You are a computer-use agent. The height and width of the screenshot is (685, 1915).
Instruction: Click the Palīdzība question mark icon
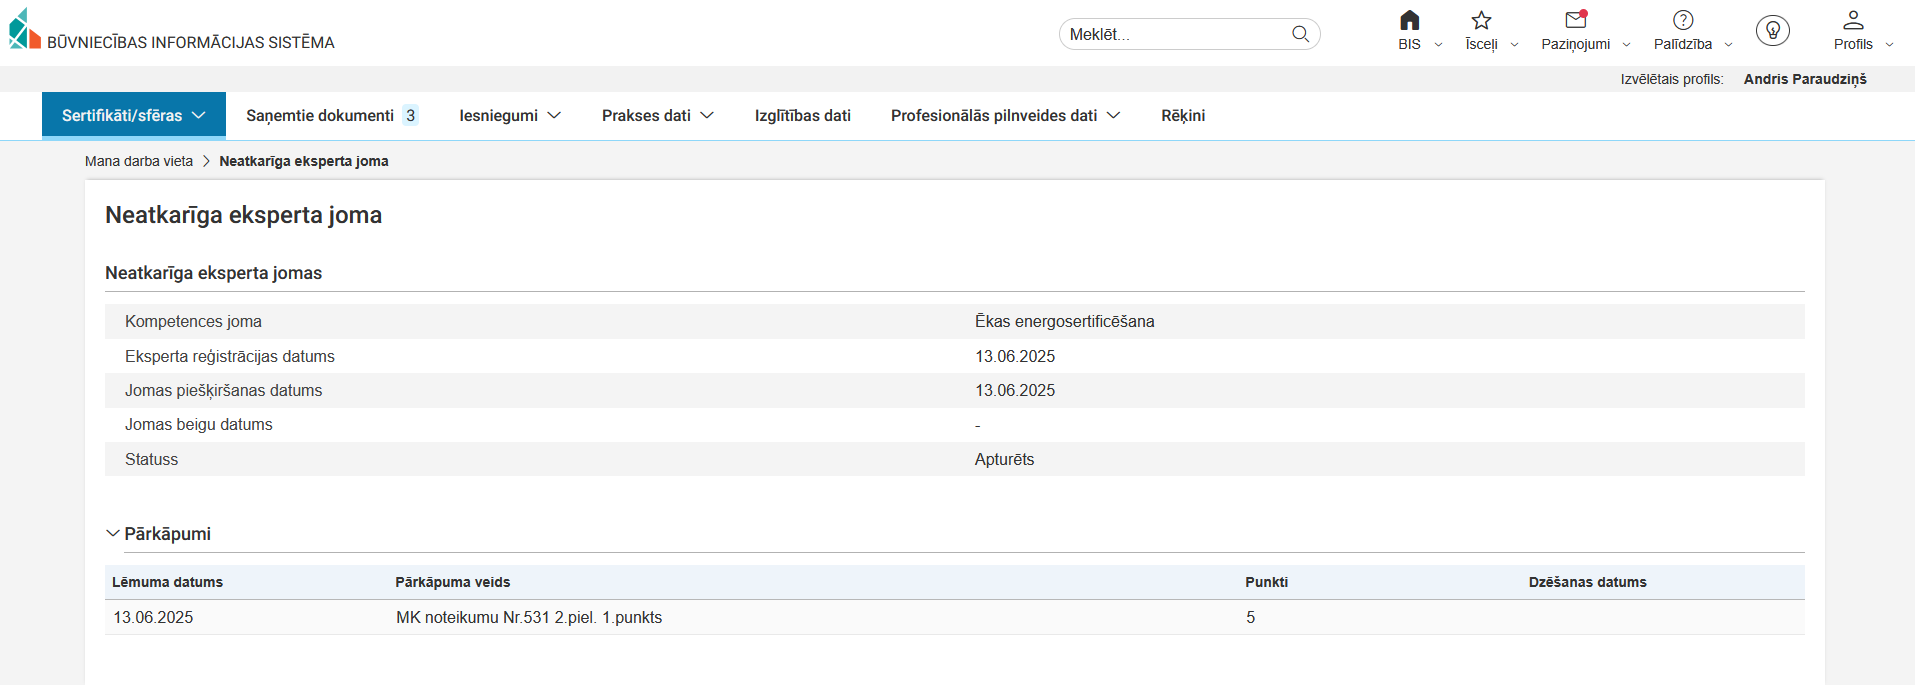(x=1683, y=21)
